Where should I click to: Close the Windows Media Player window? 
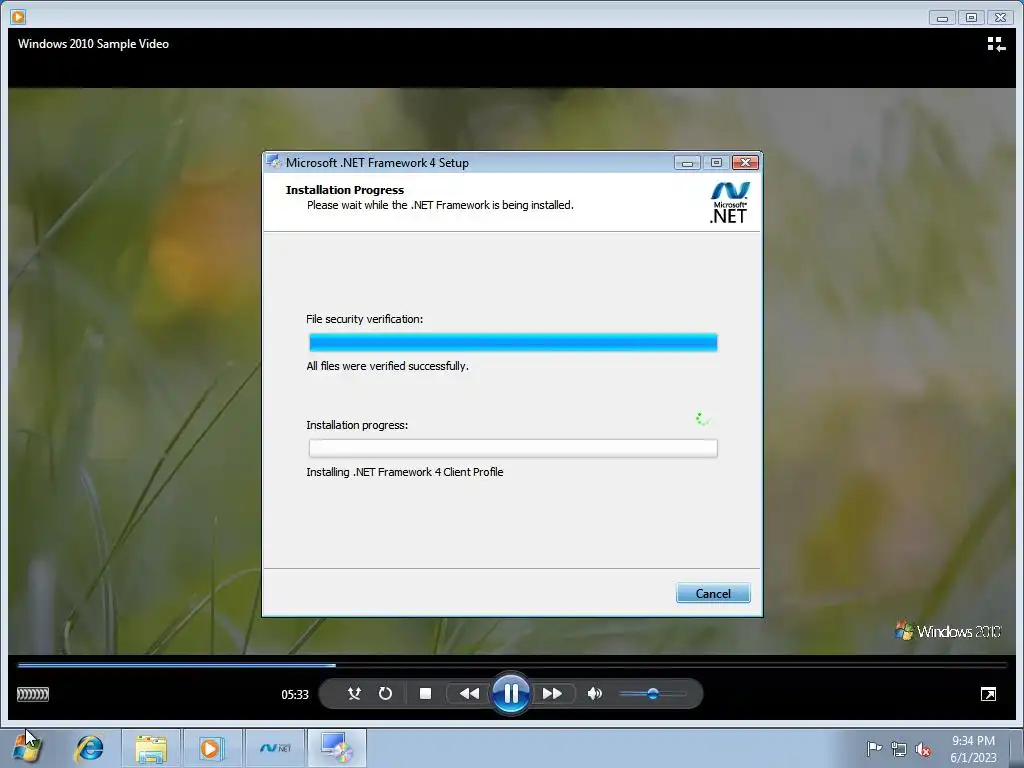point(1000,18)
